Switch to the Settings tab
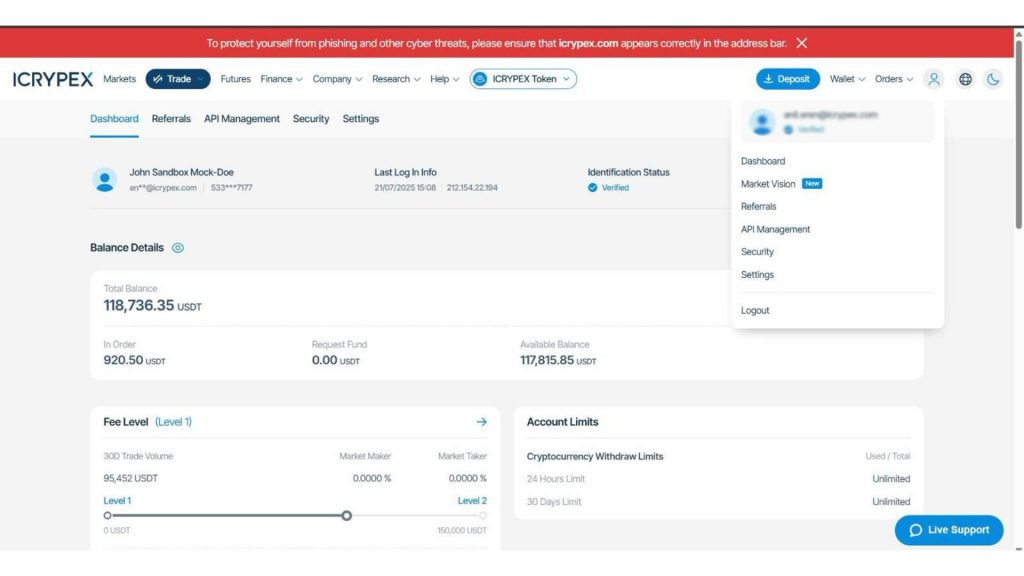The image size is (1024, 576). [360, 119]
